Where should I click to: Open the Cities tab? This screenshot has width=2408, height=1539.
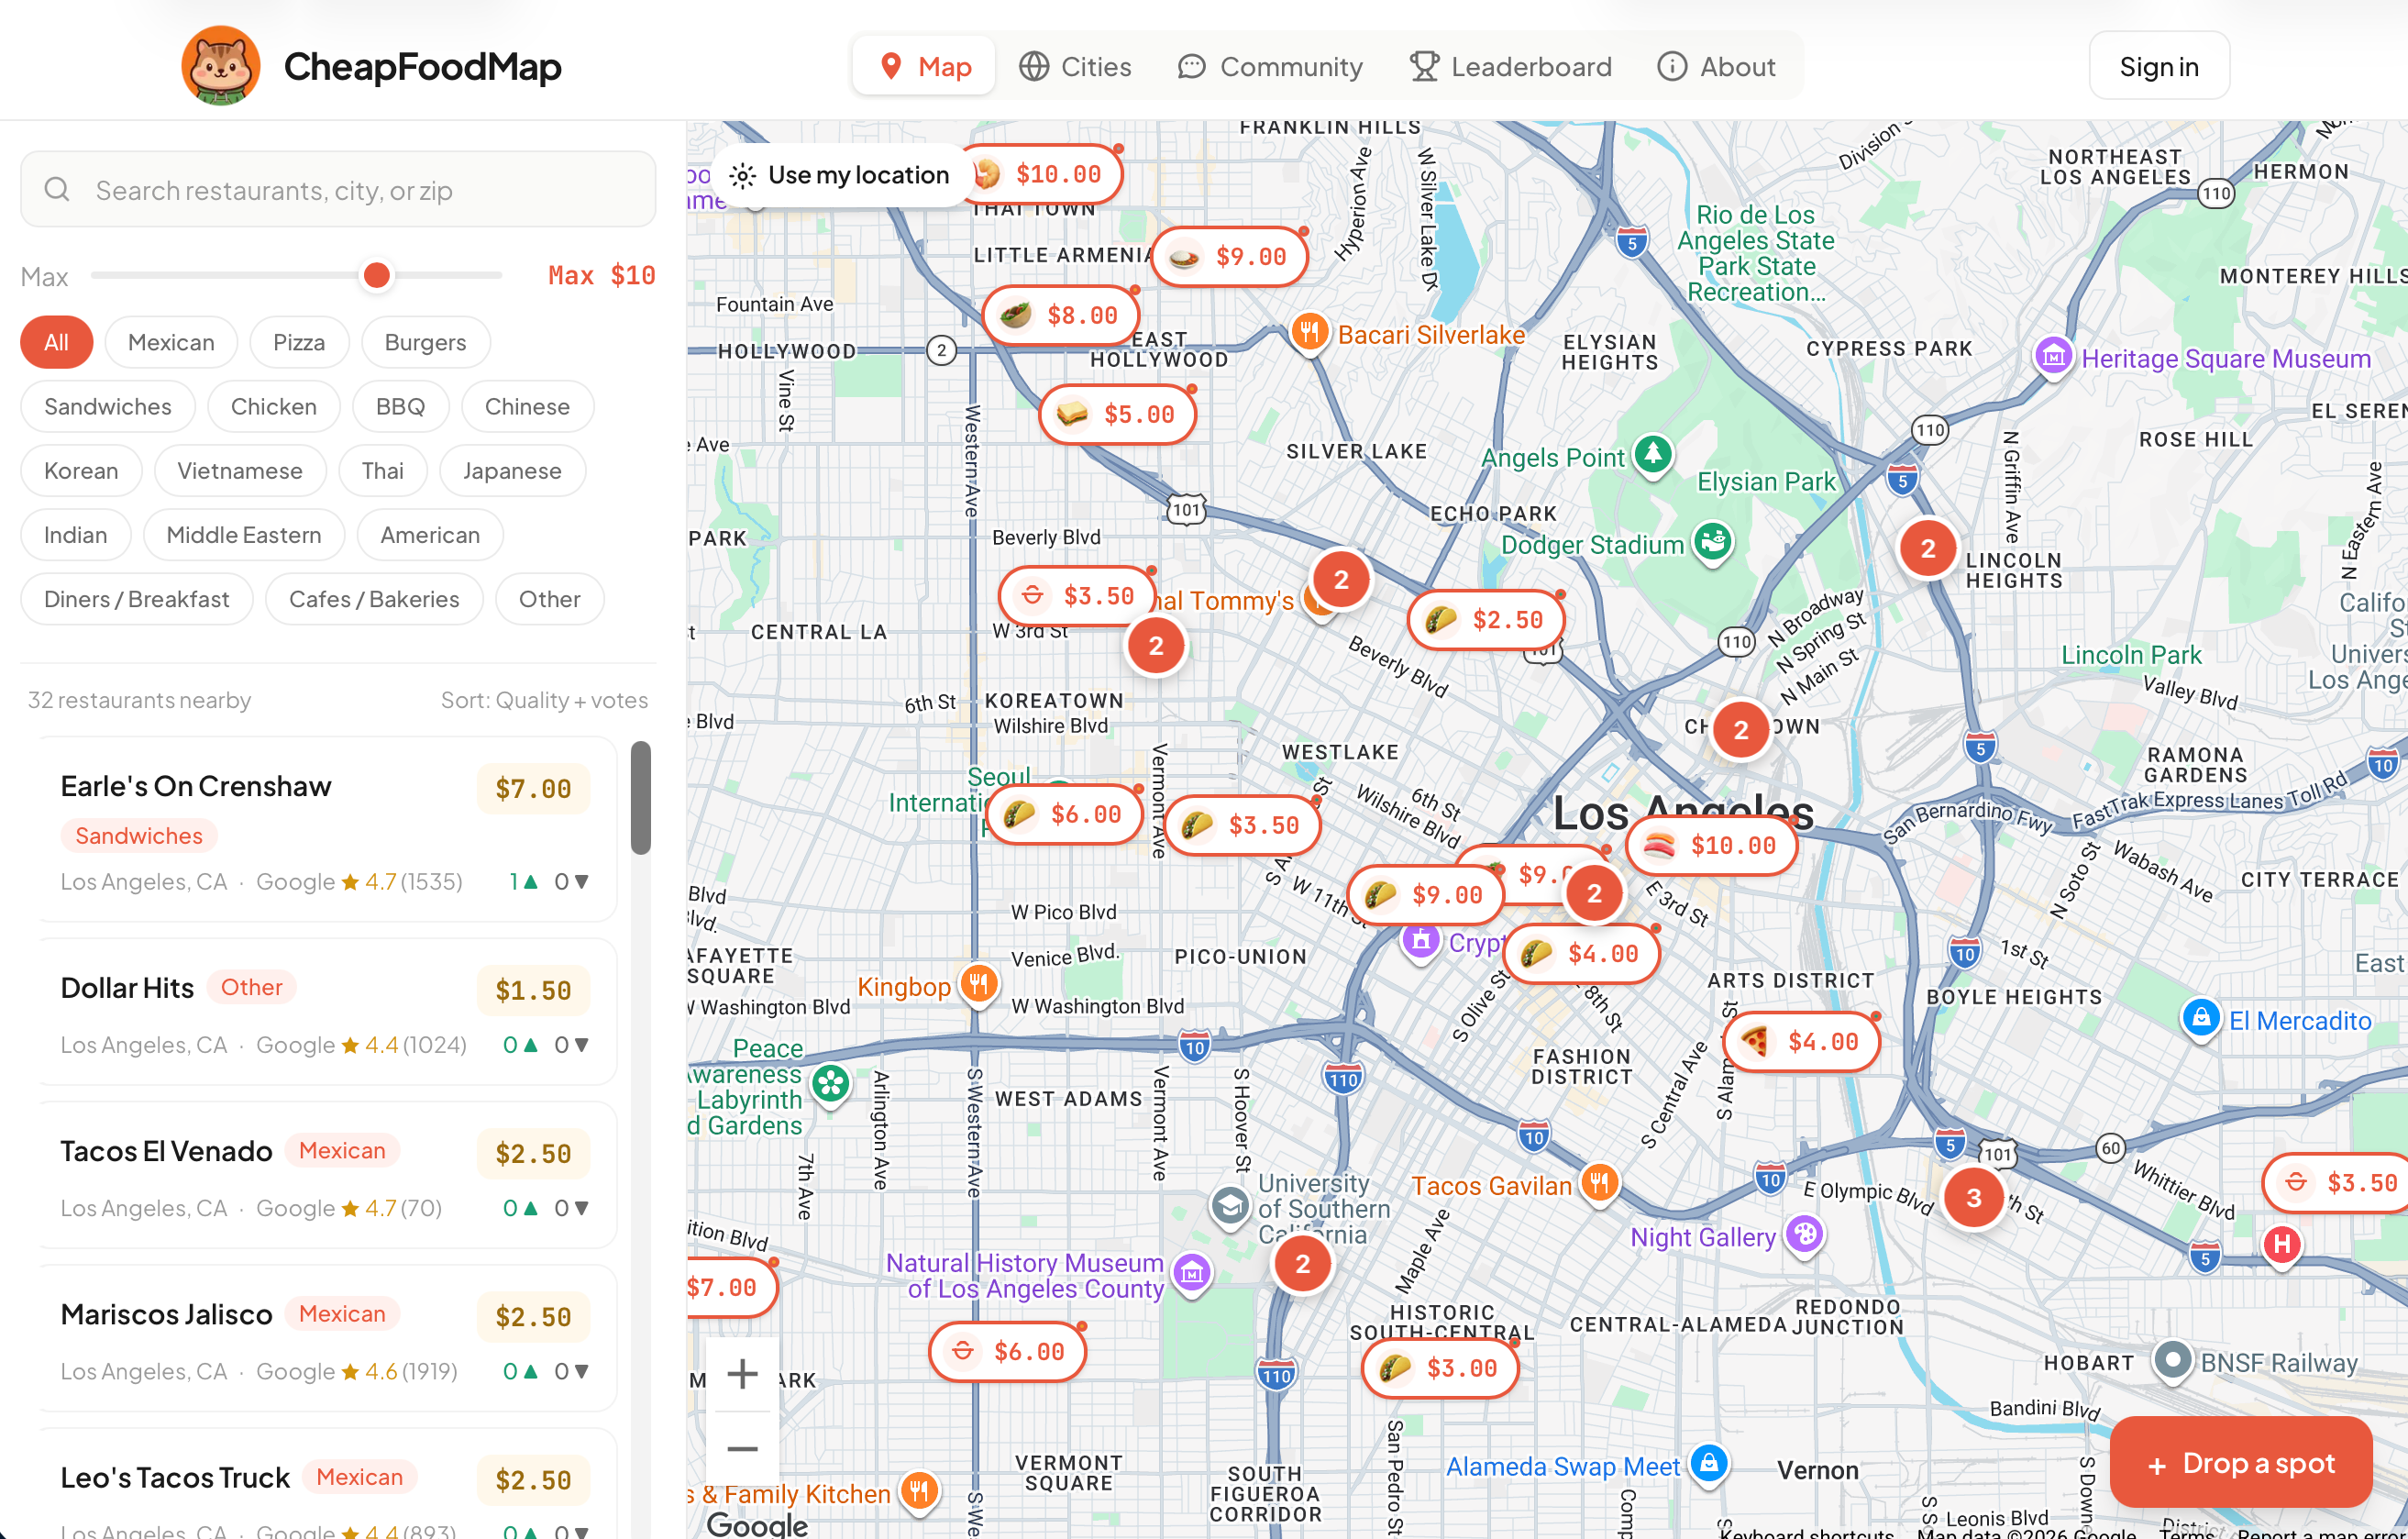click(1075, 66)
